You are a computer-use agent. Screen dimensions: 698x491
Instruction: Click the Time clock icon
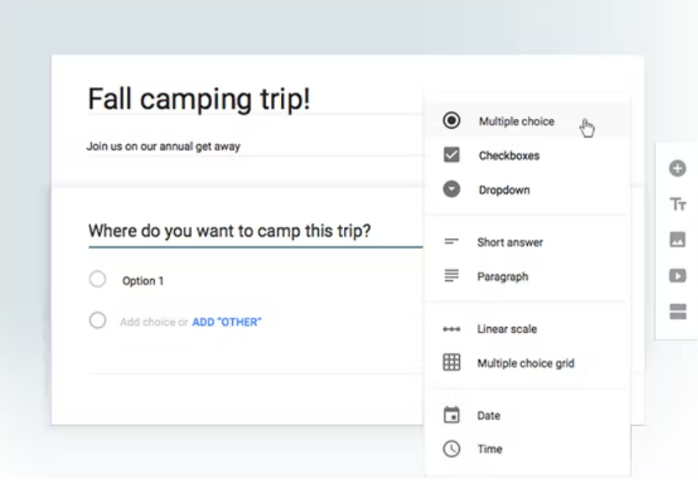[x=452, y=449]
